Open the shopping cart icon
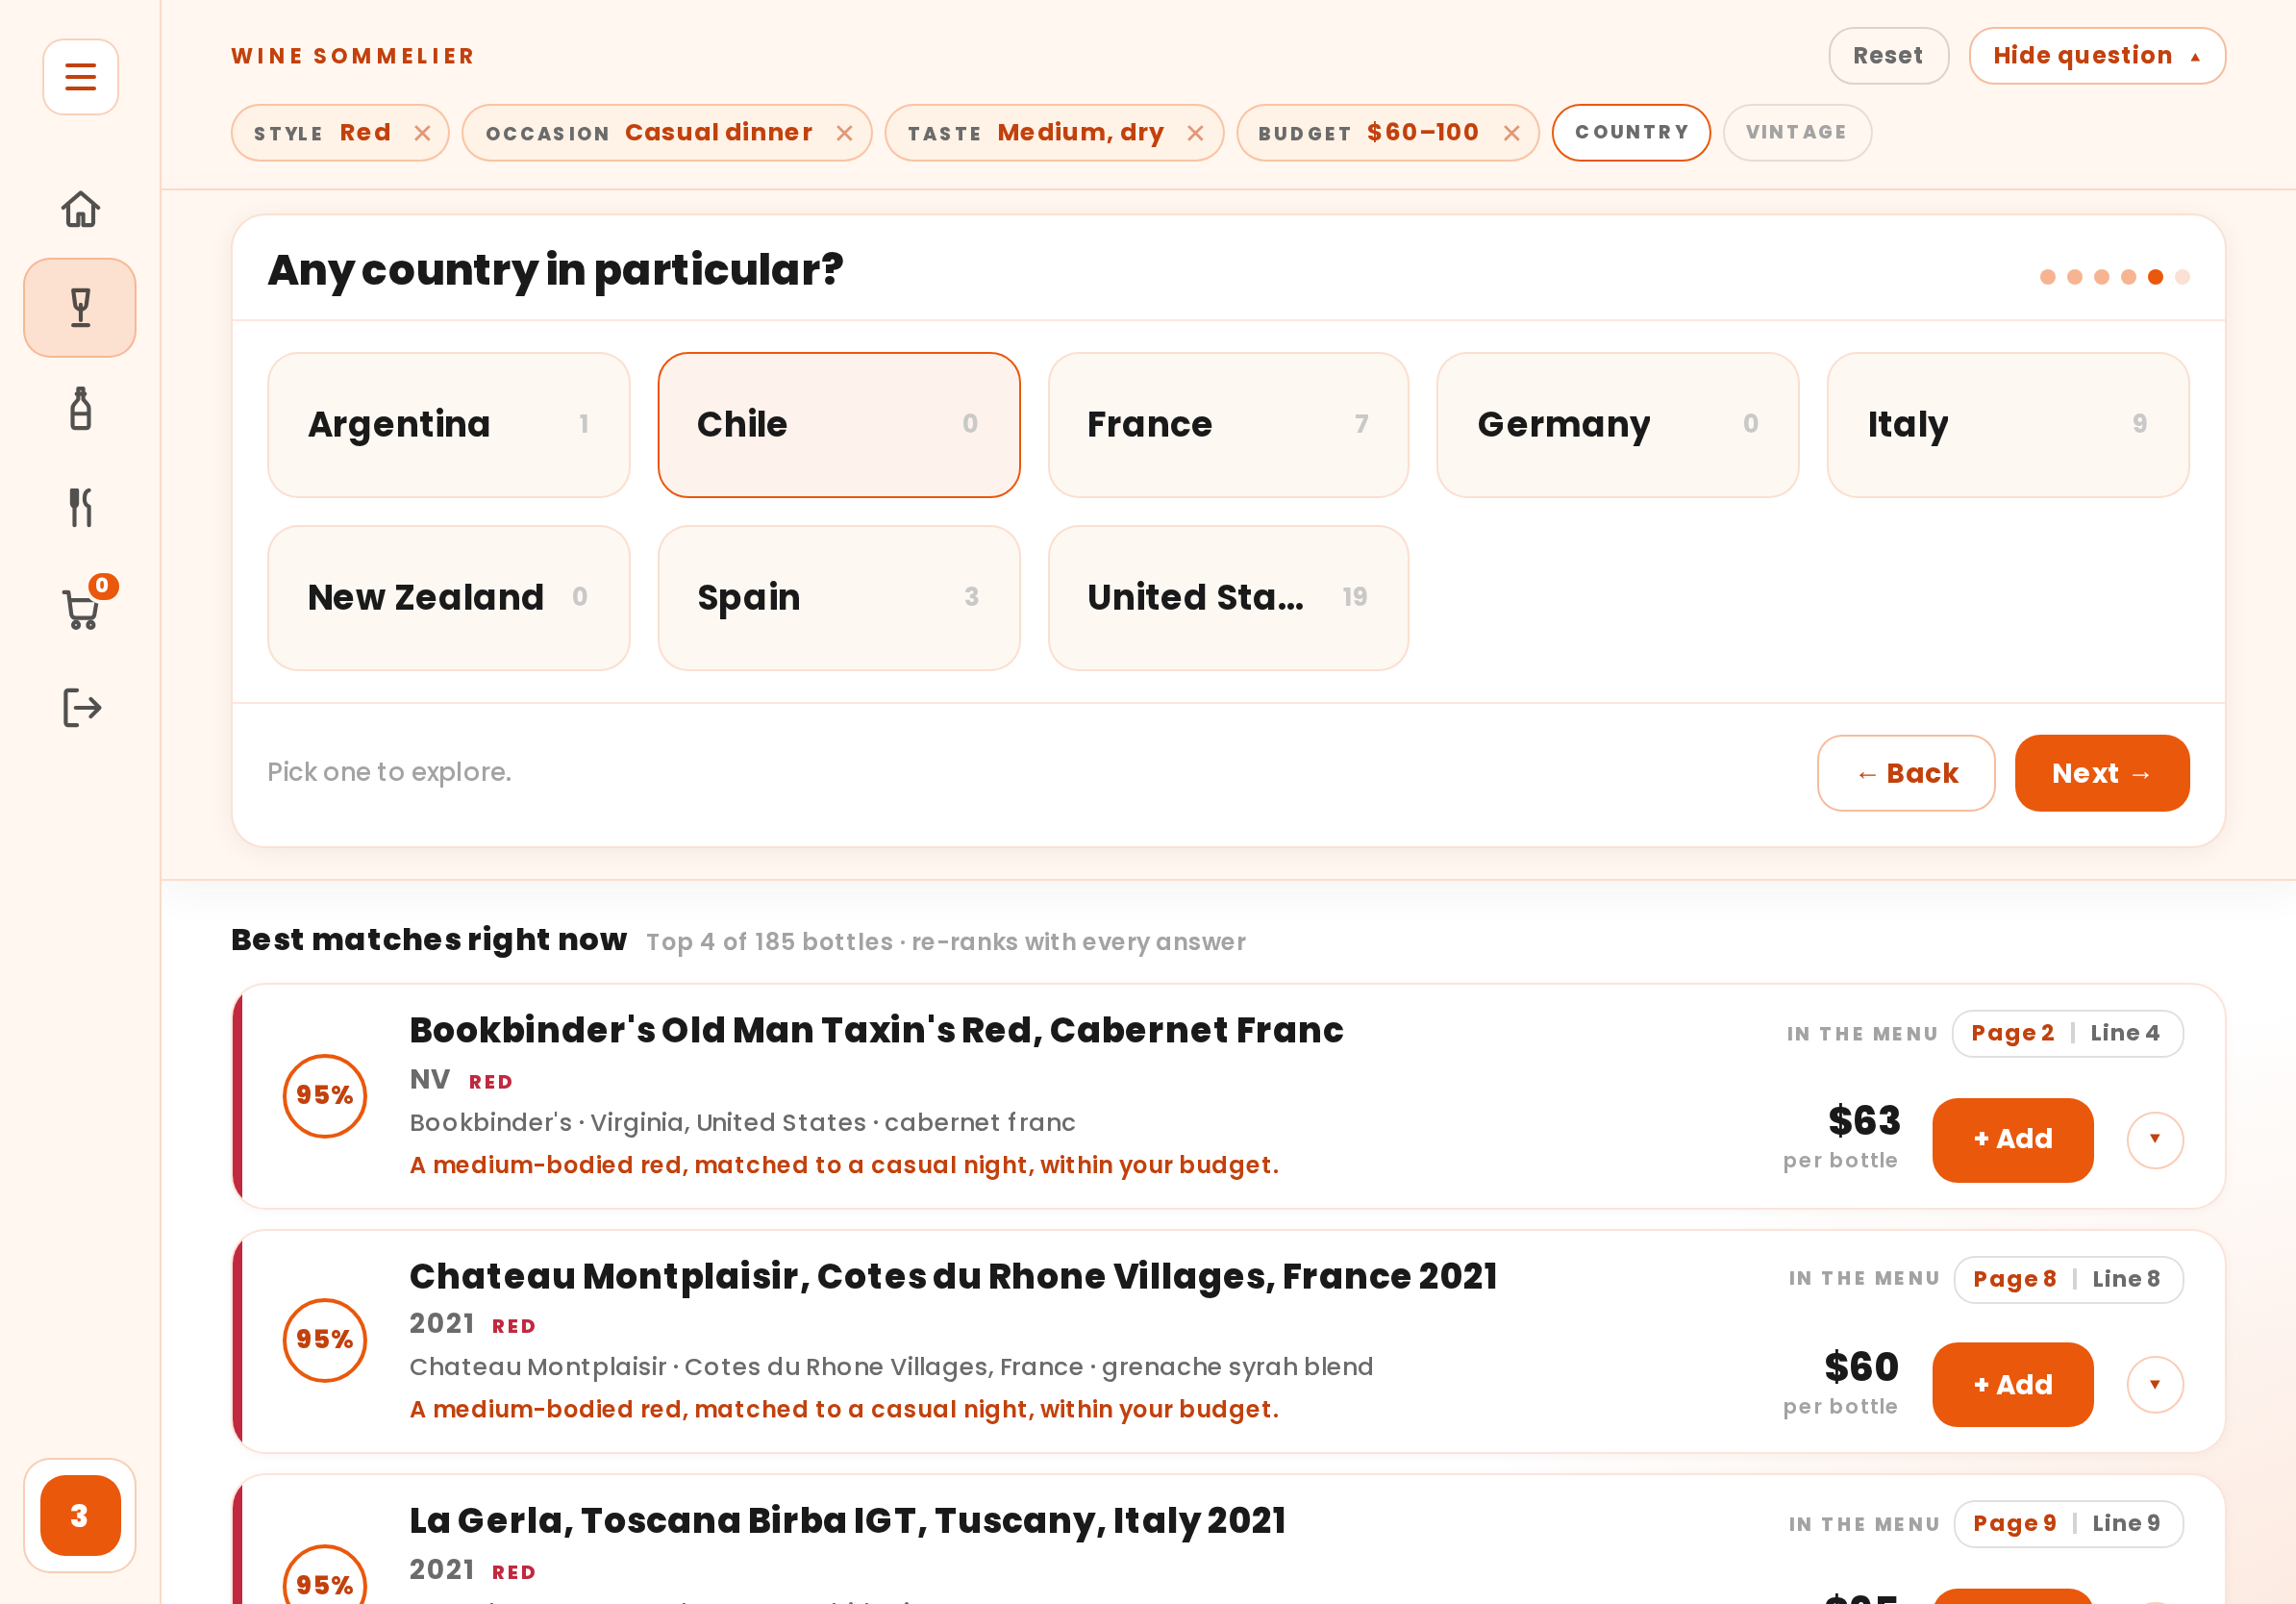 point(82,608)
